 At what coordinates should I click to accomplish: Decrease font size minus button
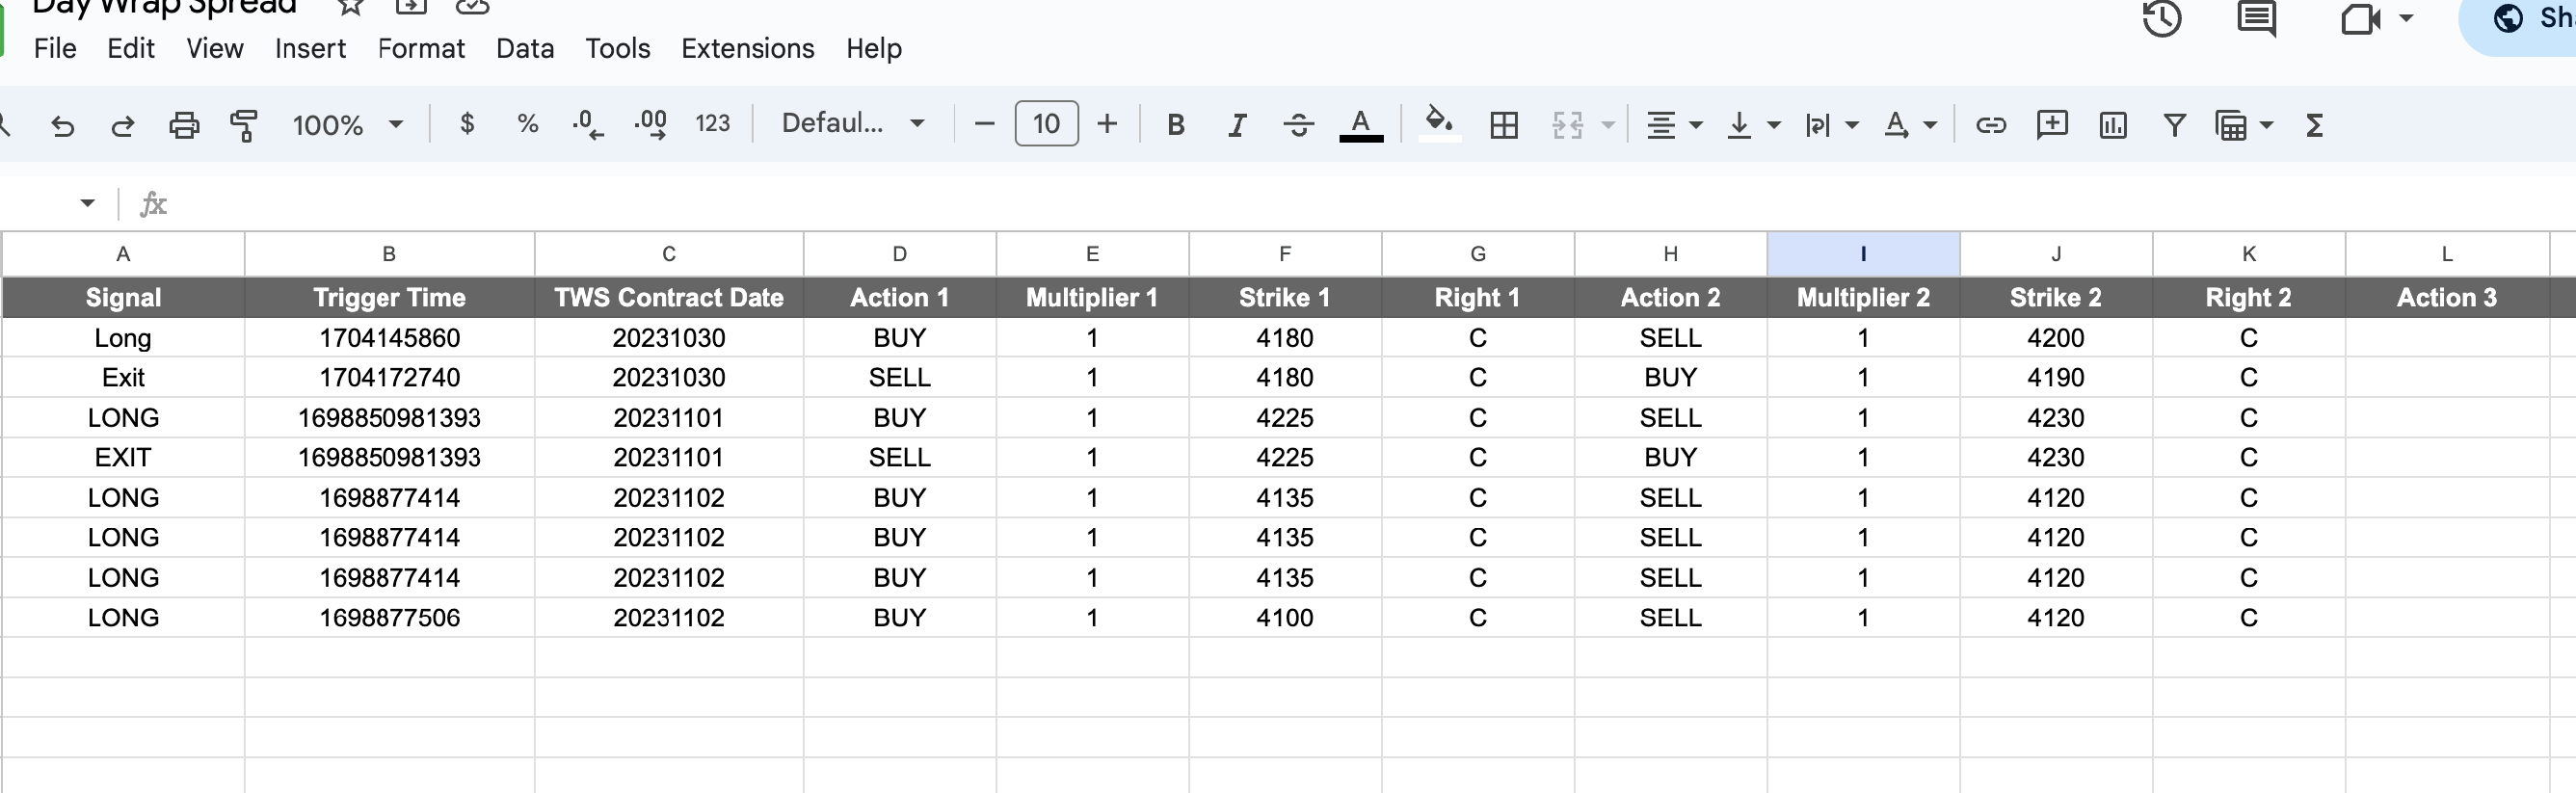pos(984,124)
